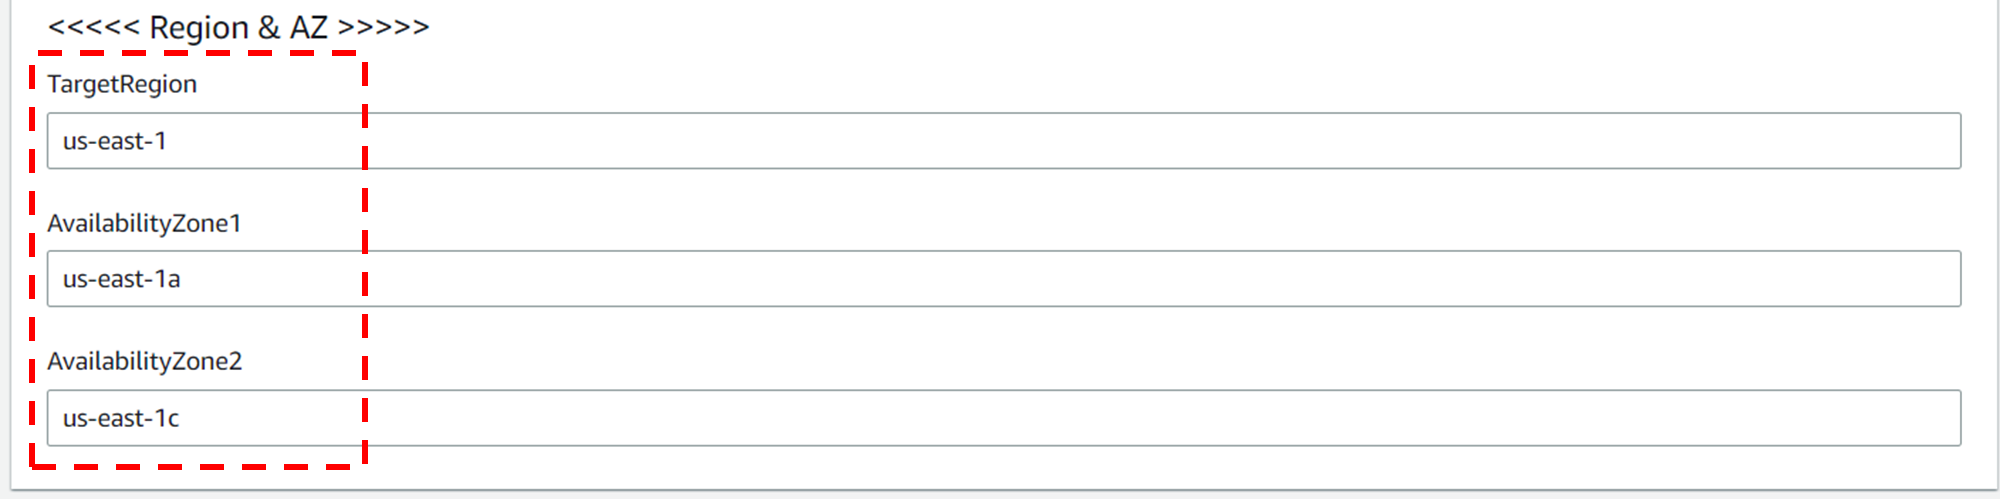2000x499 pixels.
Task: Click the word Region in the heading
Action: click(x=198, y=28)
